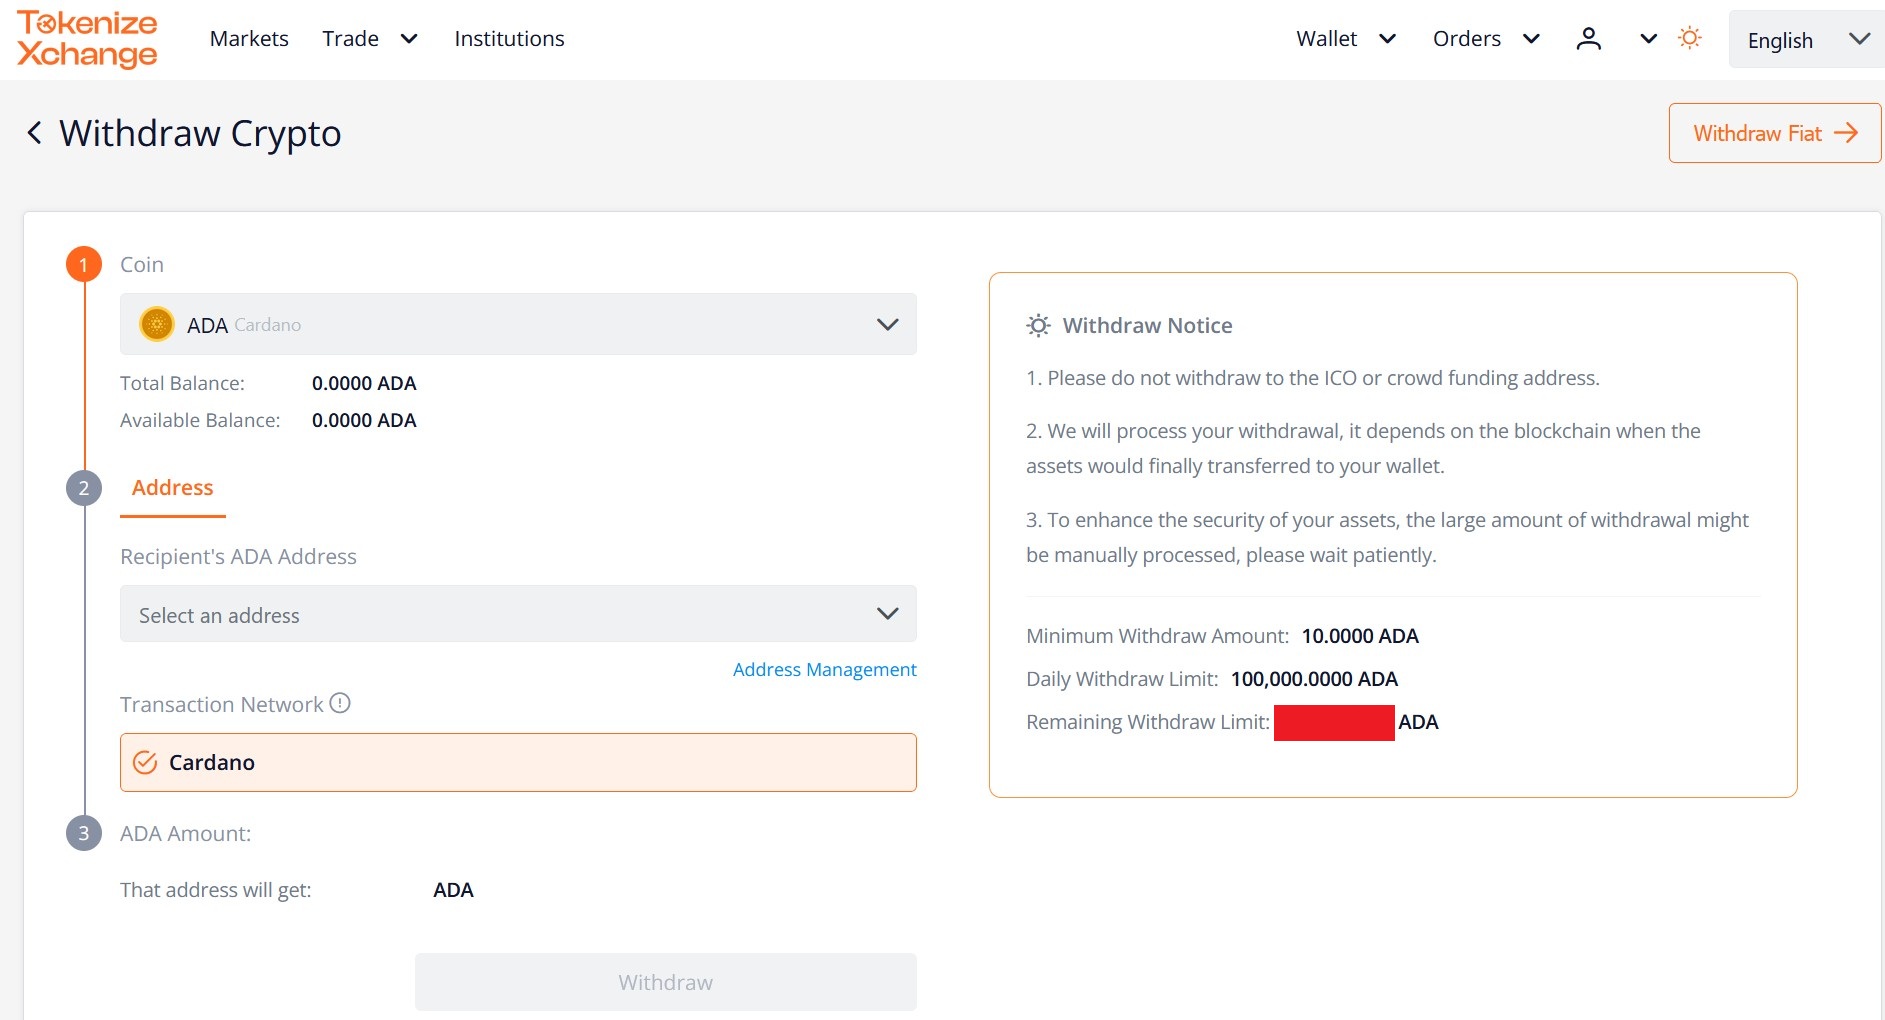The image size is (1885, 1020).
Task: Click the Withdraw Notice lightbulb icon
Action: [1039, 325]
